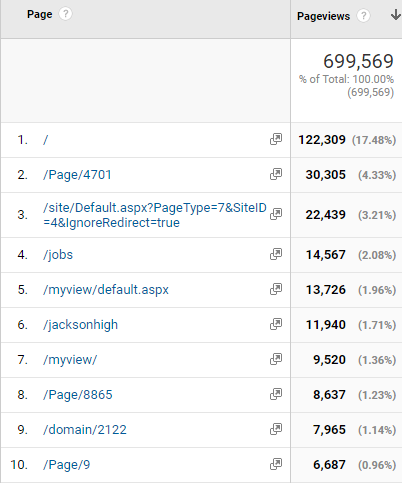Open external link icon beside /jobs

coord(276,254)
